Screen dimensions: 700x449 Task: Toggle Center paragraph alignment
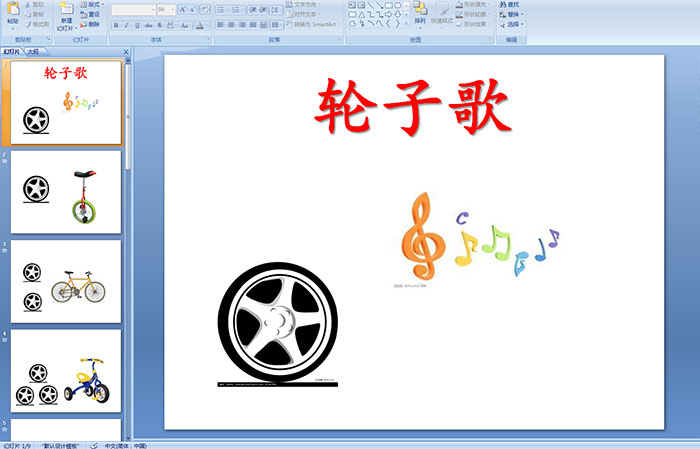point(231,25)
